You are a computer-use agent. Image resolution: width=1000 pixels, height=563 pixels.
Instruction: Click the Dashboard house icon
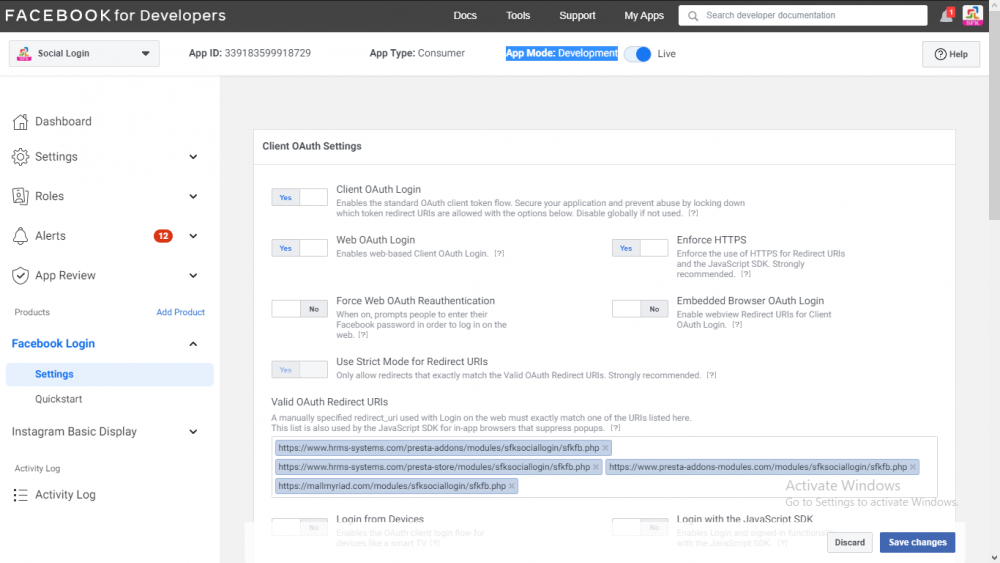point(20,122)
